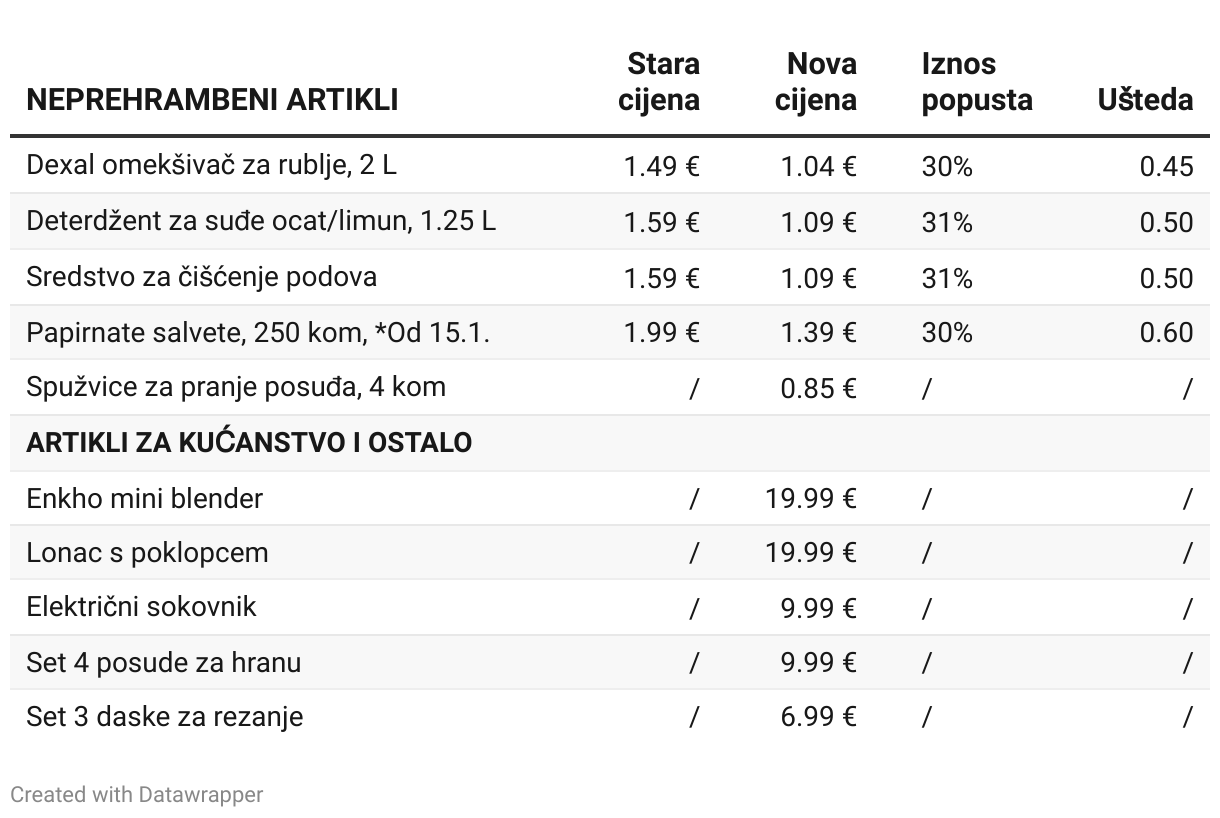
Task: Click the 'Ušteda' column header
Action: [1145, 100]
